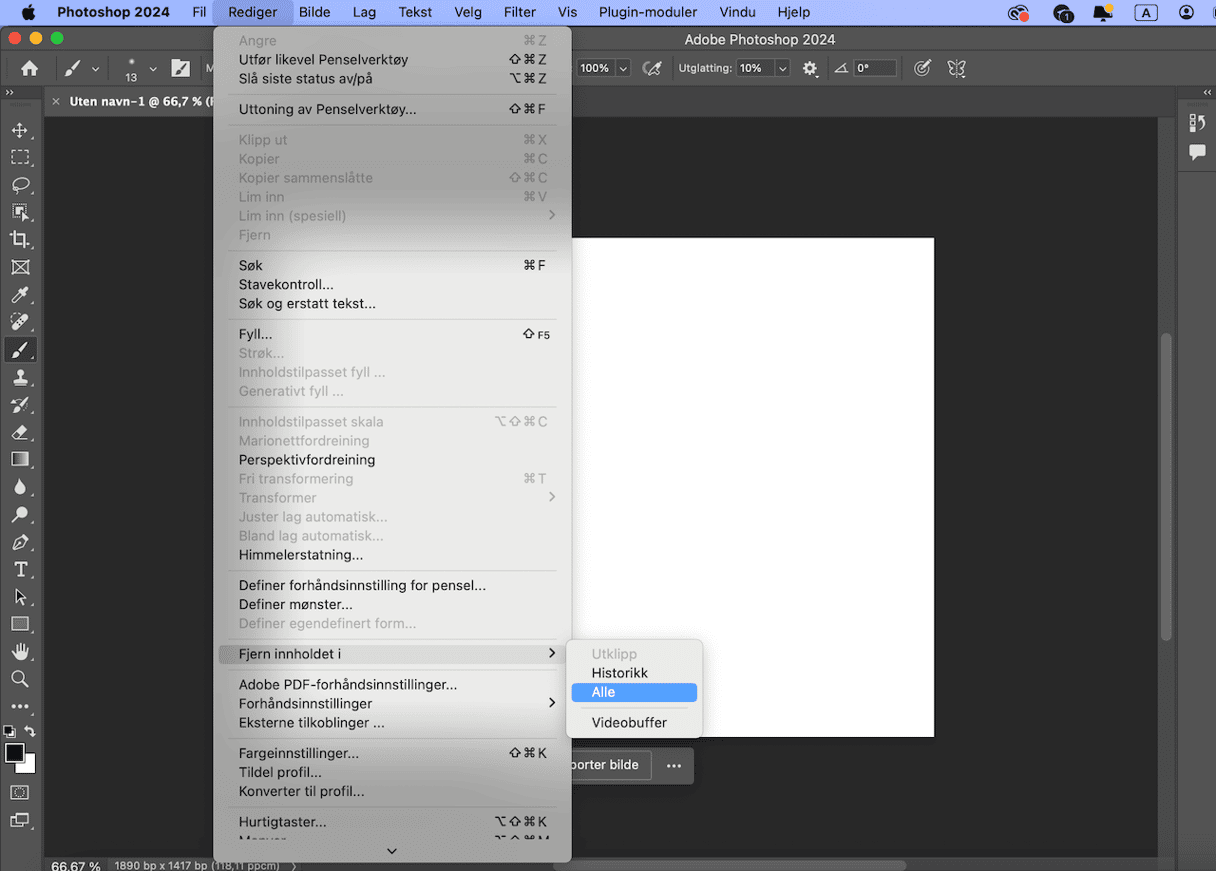1216x871 pixels.
Task: Toggle Quick Mask mode
Action: [20, 792]
